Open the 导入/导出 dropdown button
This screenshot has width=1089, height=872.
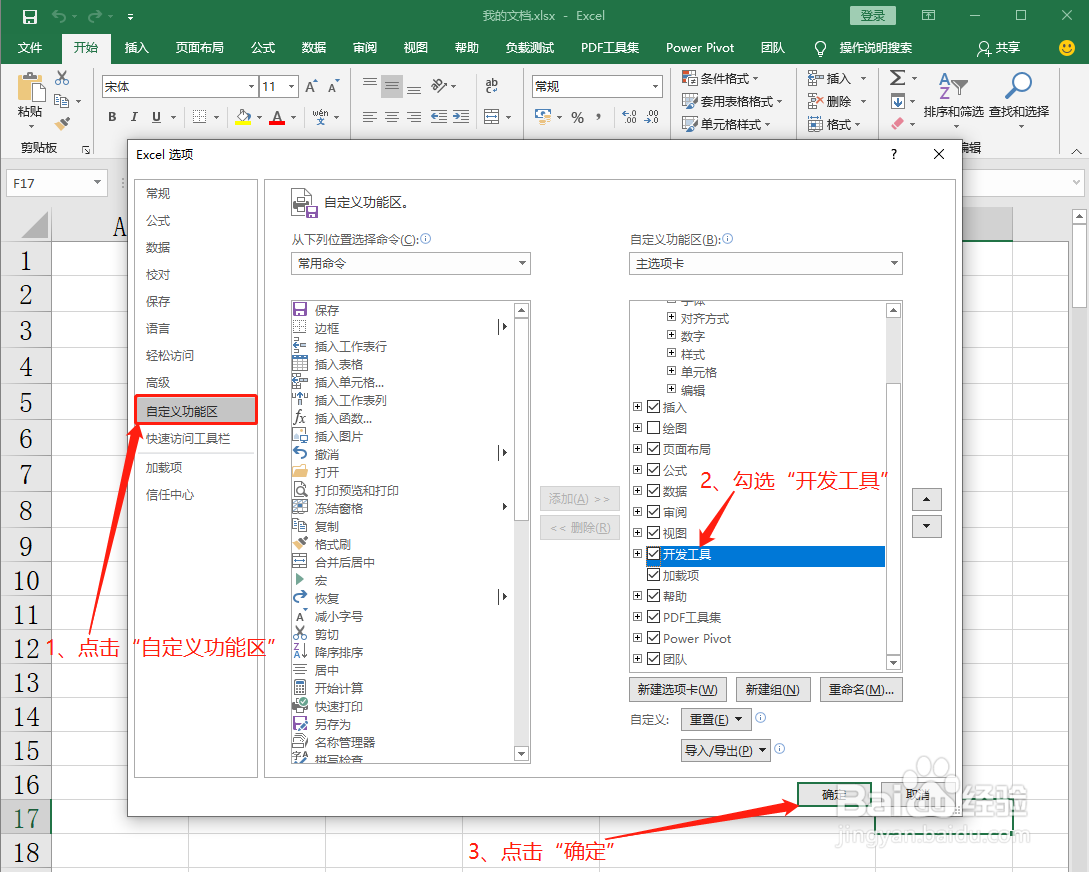[x=726, y=751]
